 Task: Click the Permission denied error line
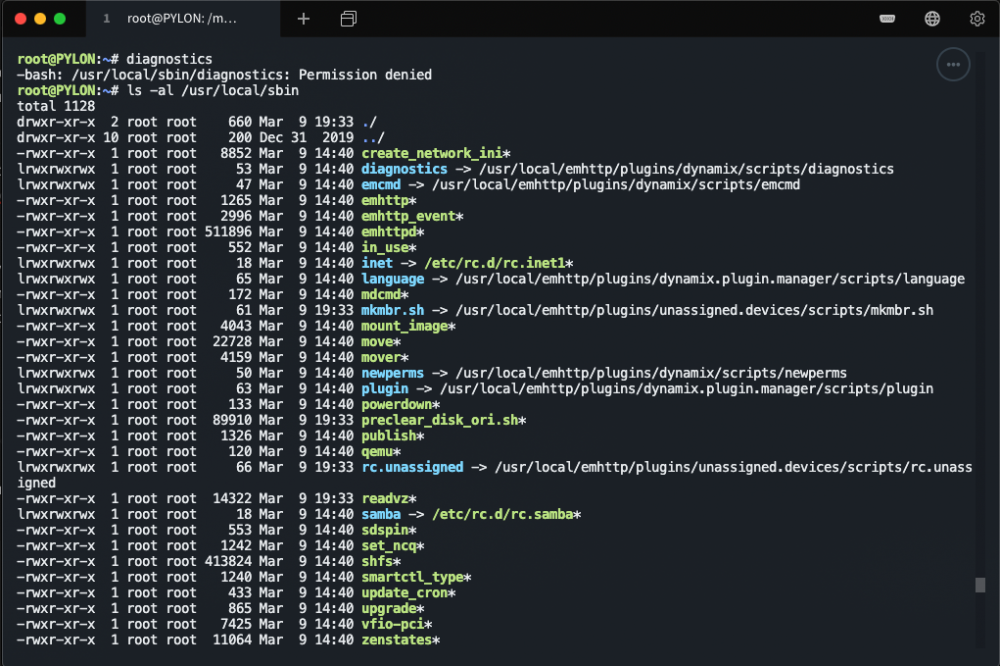click(x=224, y=75)
